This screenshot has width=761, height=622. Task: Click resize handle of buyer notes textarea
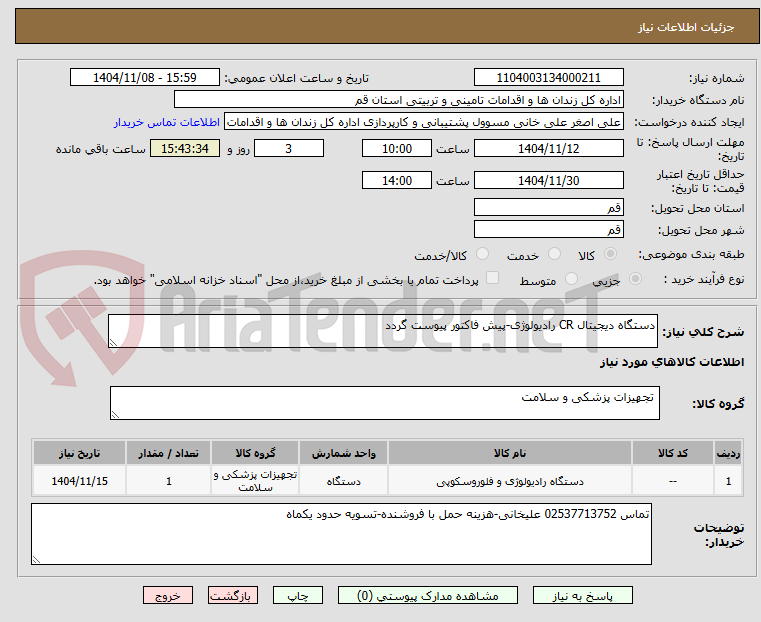[x=36, y=559]
